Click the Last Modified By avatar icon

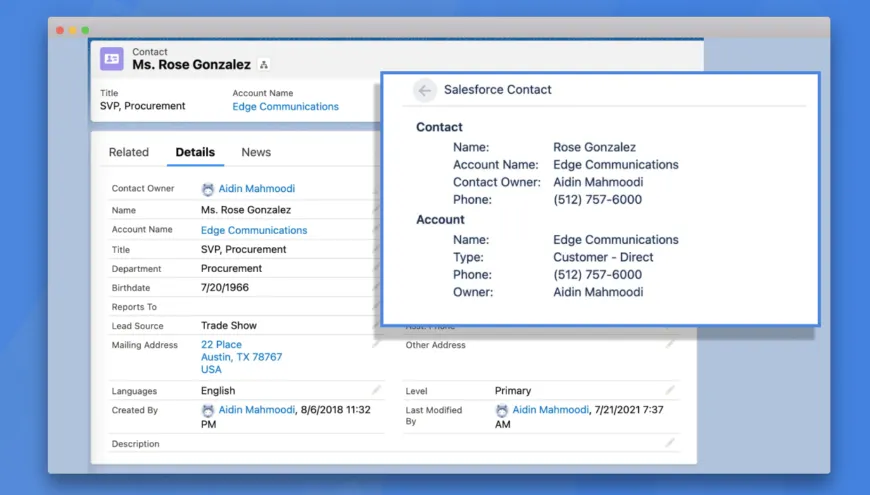[x=502, y=410]
